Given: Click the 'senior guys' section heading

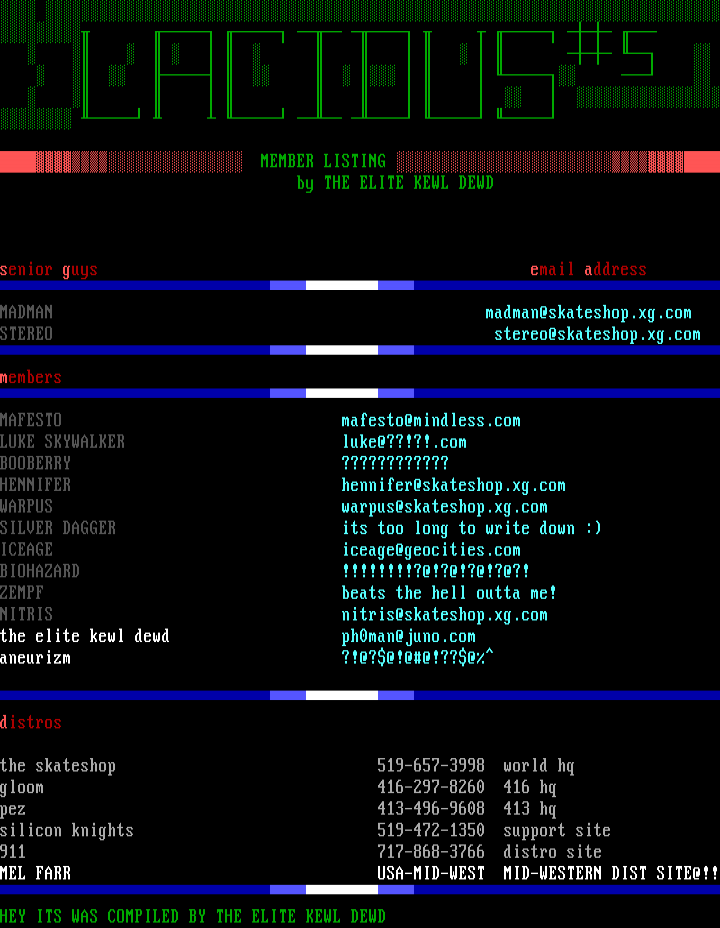Looking at the screenshot, I should pos(49,270).
